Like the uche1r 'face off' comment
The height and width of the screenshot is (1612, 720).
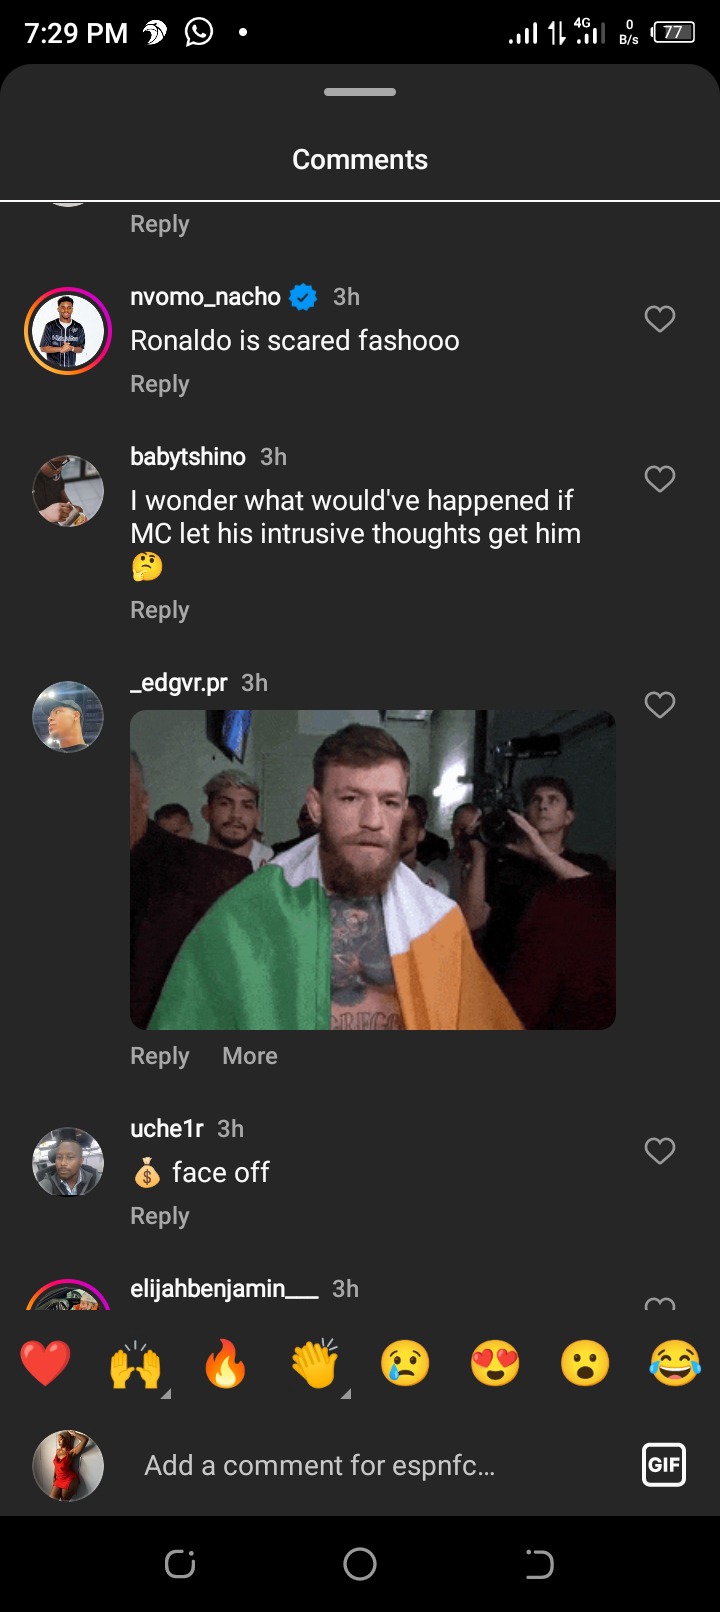[x=660, y=1151]
